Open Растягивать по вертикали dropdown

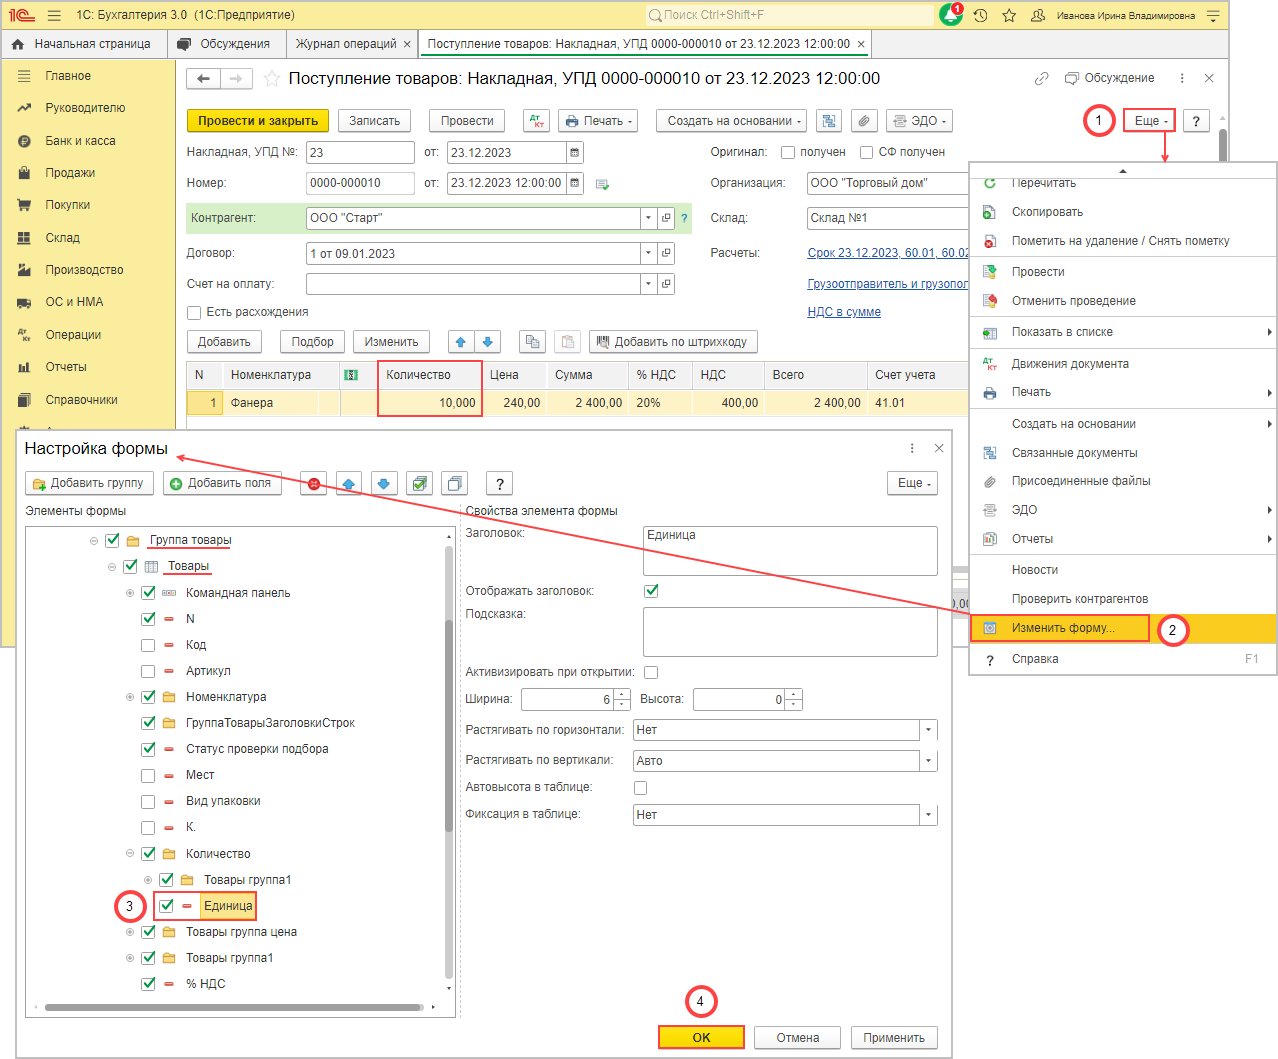929,761
